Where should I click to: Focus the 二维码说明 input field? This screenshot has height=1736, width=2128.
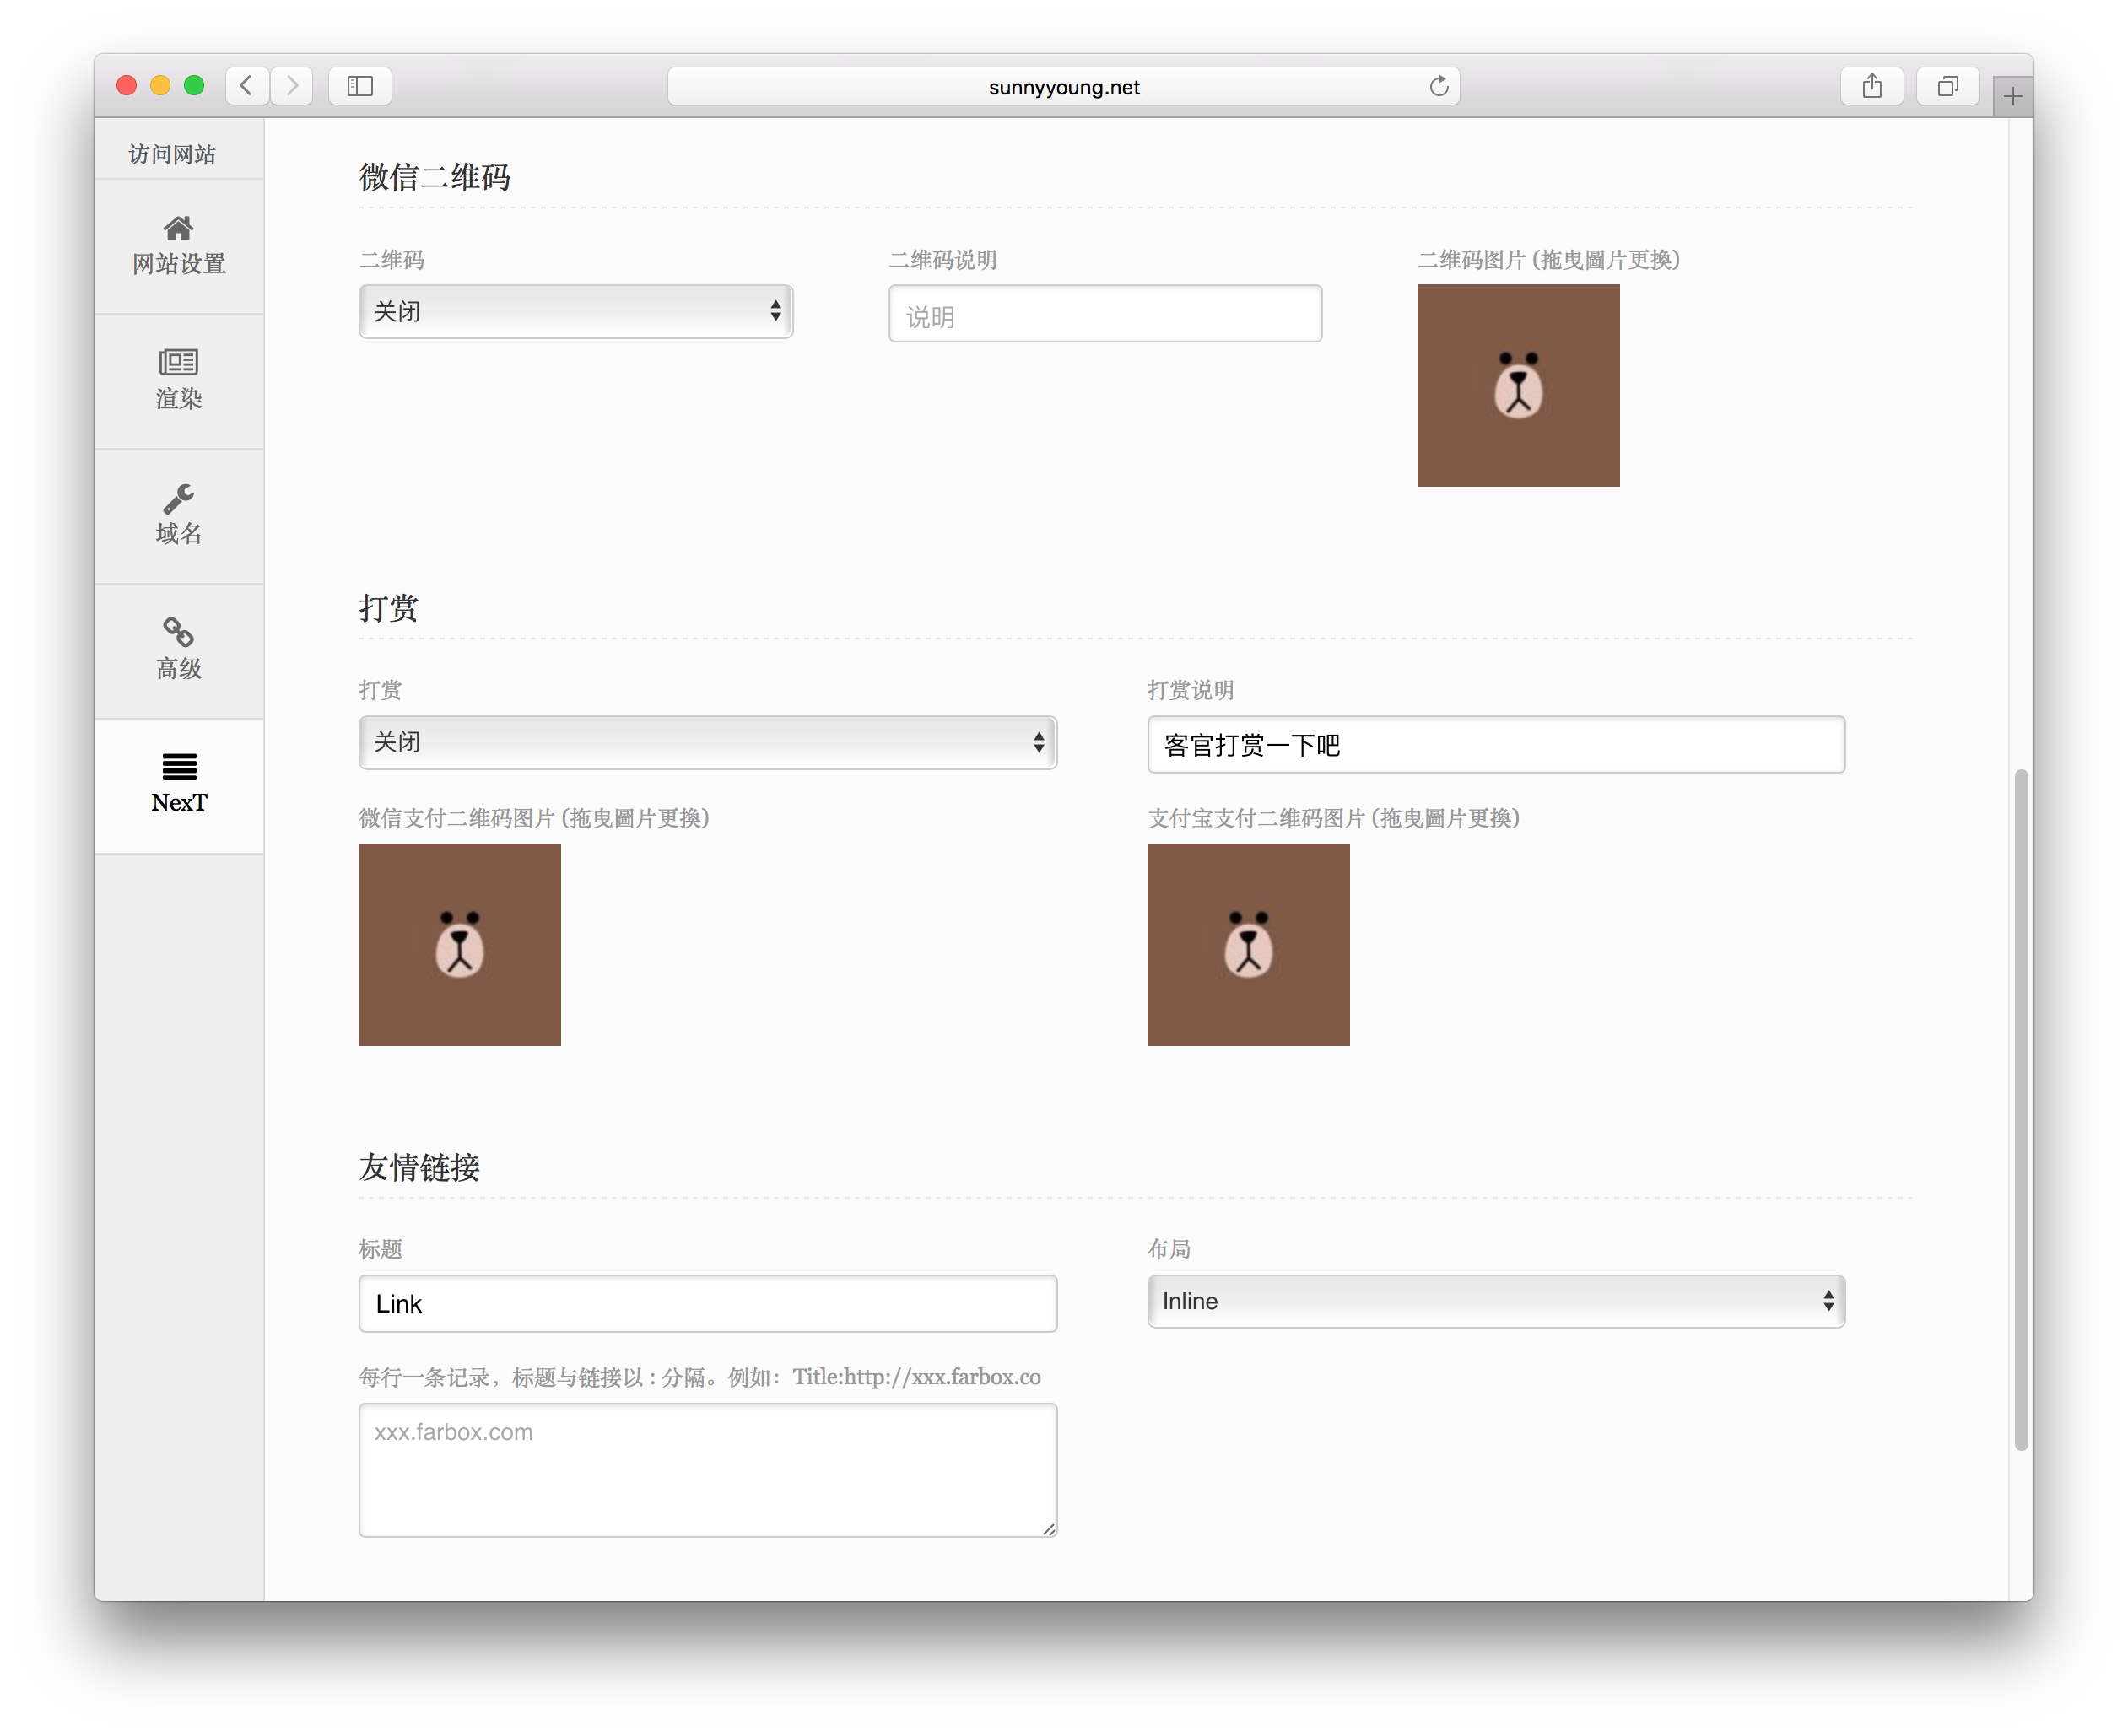[1104, 315]
